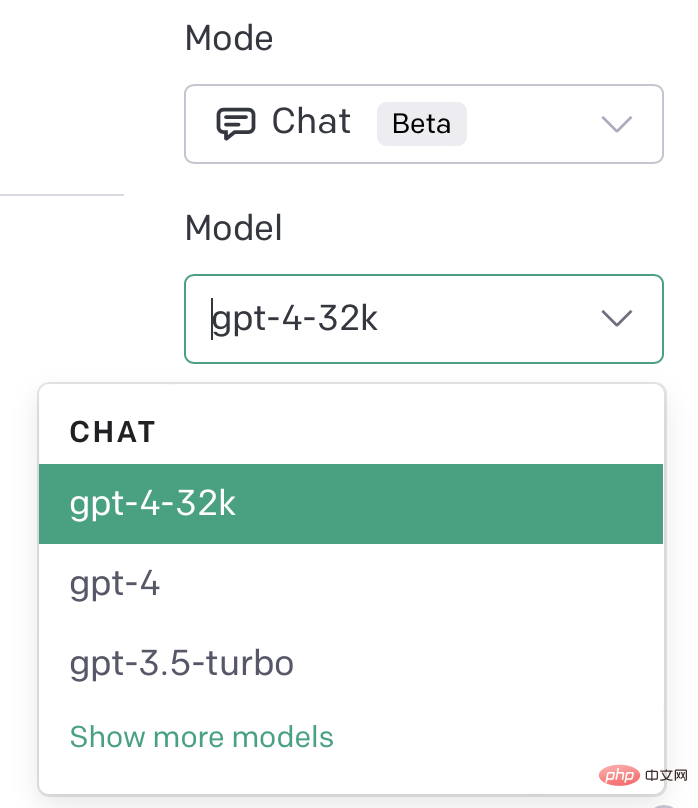Click the red php logo watermark
The height and width of the screenshot is (808, 698).
coord(619,775)
